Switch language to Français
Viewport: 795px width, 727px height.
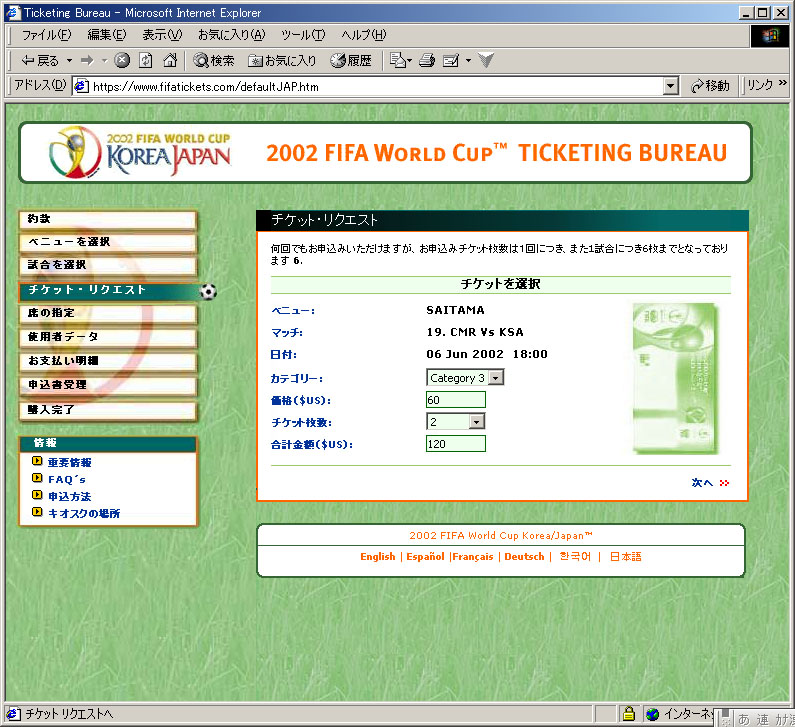click(473, 557)
